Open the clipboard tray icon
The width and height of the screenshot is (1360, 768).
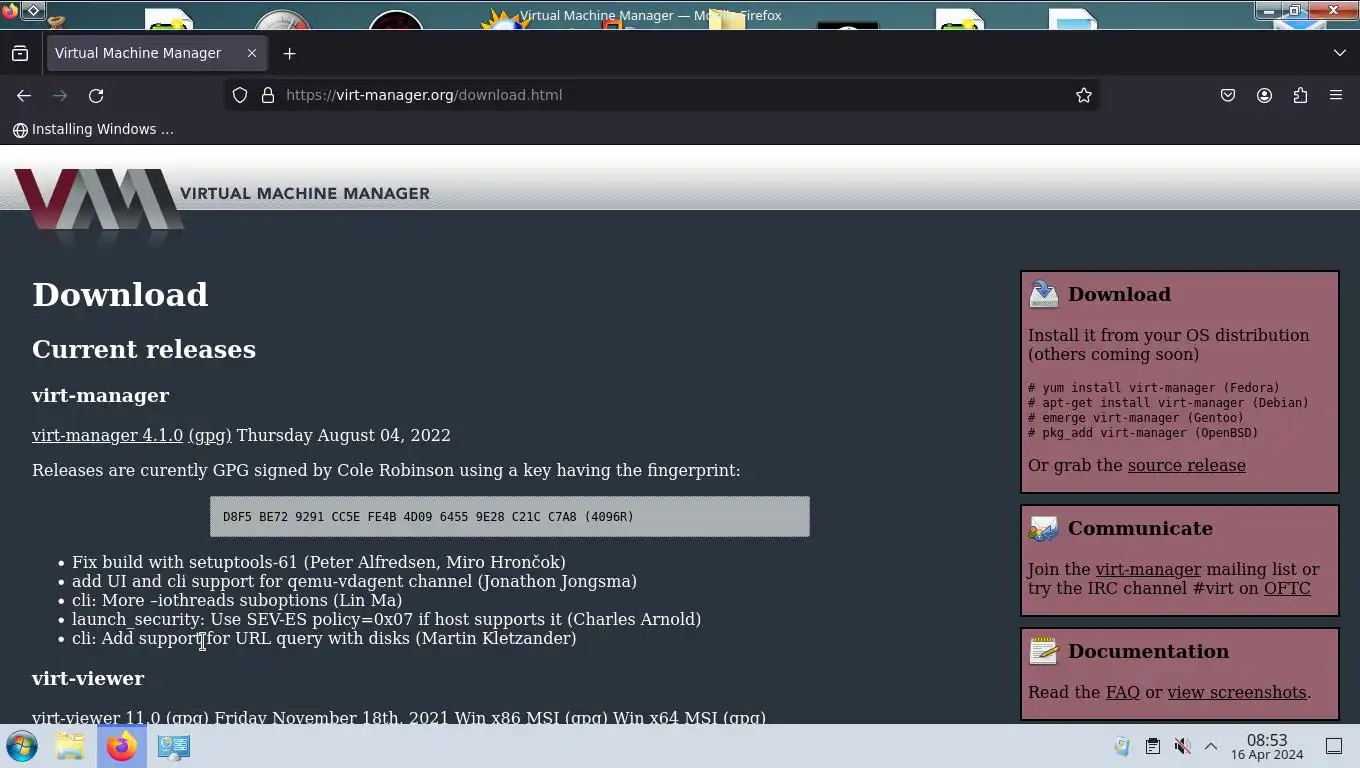[1152, 746]
